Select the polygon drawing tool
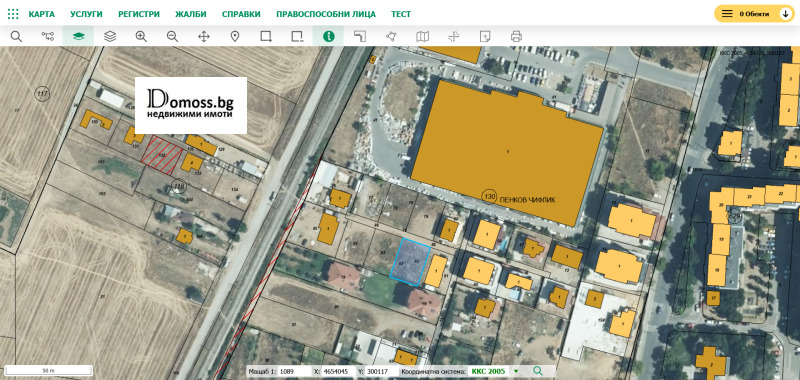This screenshot has height=380, width=800. [x=391, y=36]
